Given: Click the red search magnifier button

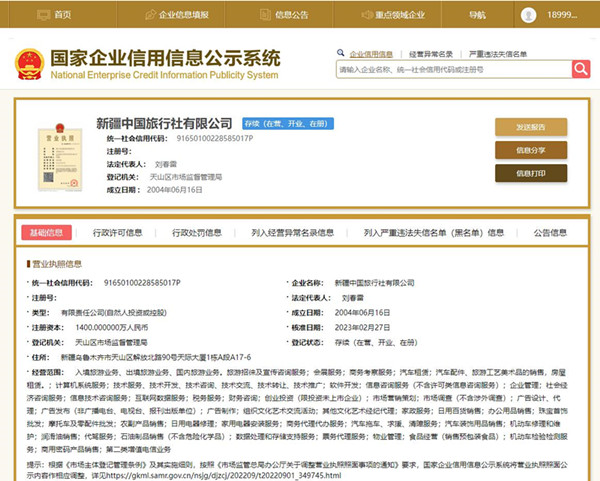Looking at the screenshot, I should point(581,69).
